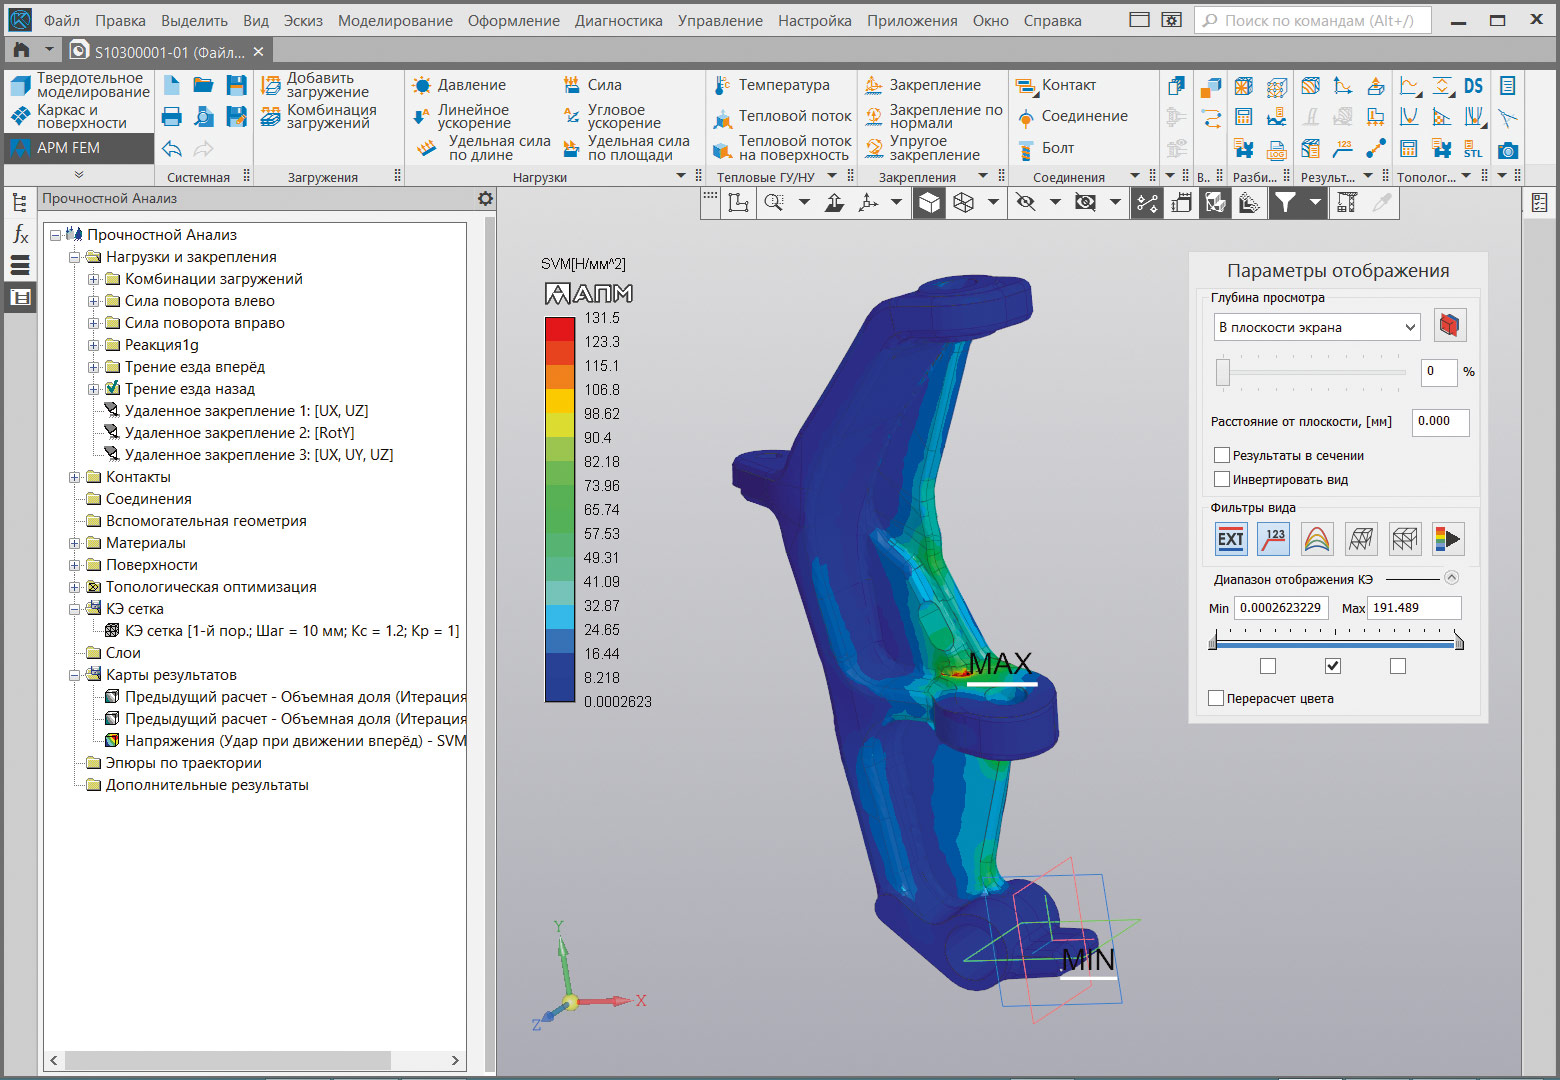The height and width of the screenshot is (1080, 1560).
Task: Collapse the КЭ сетка tree node
Action: pos(74,609)
